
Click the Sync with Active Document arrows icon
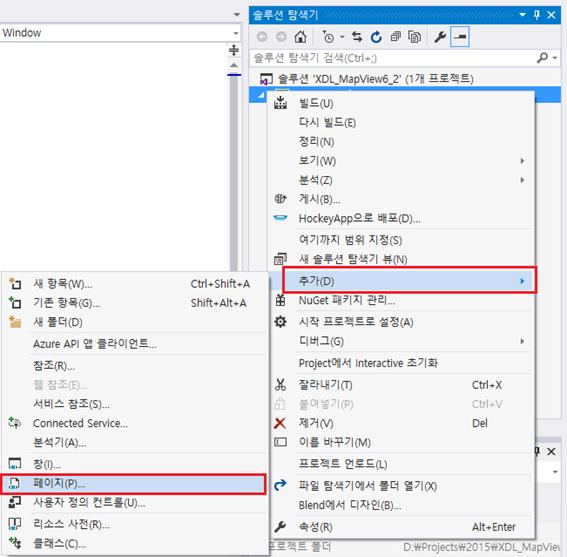tap(357, 37)
